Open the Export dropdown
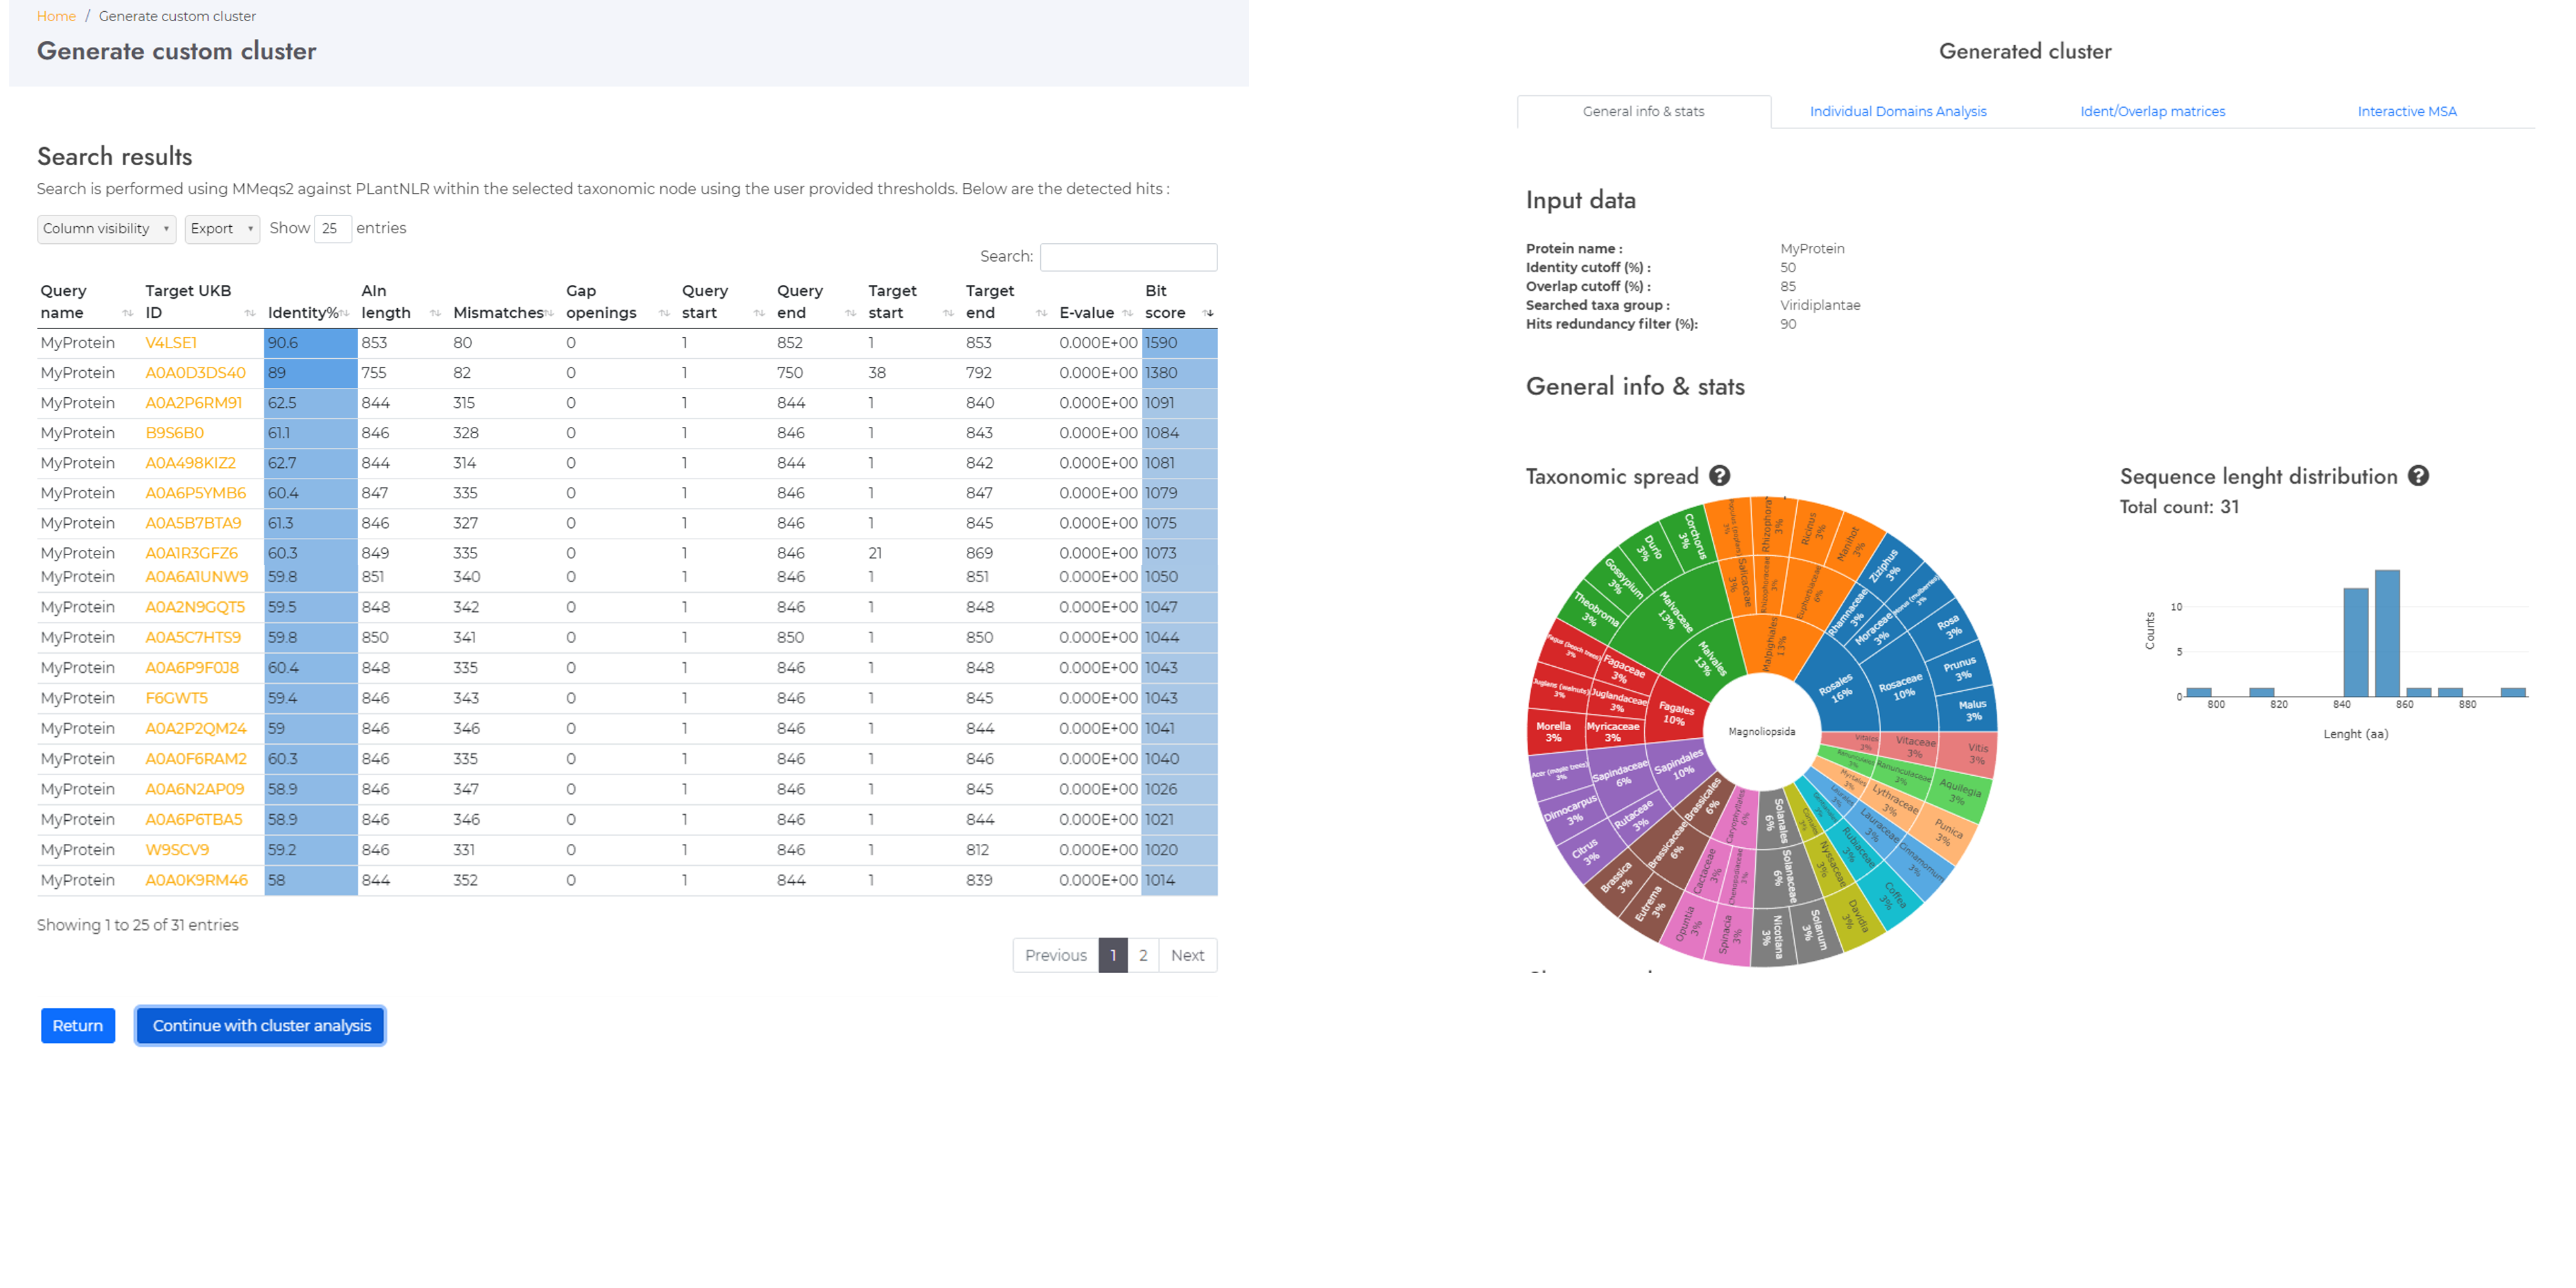Viewport: 2576px width, 1288px height. pos(221,229)
